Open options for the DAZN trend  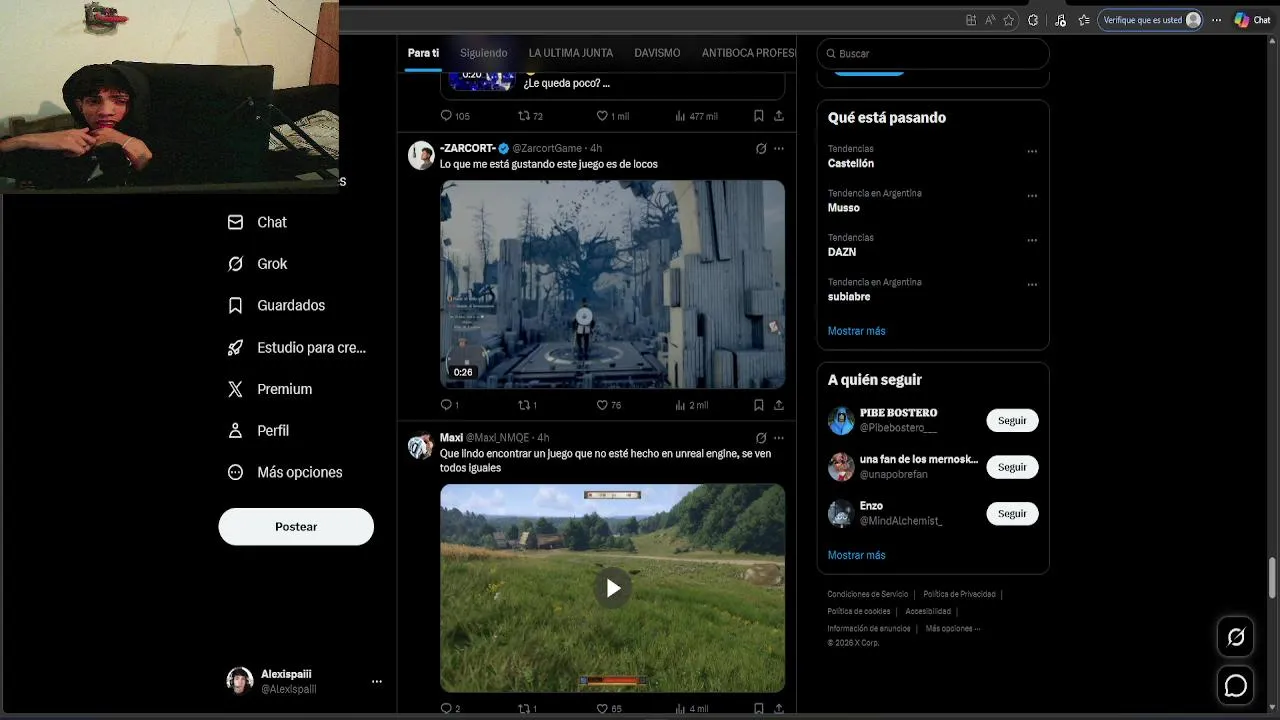point(1032,241)
